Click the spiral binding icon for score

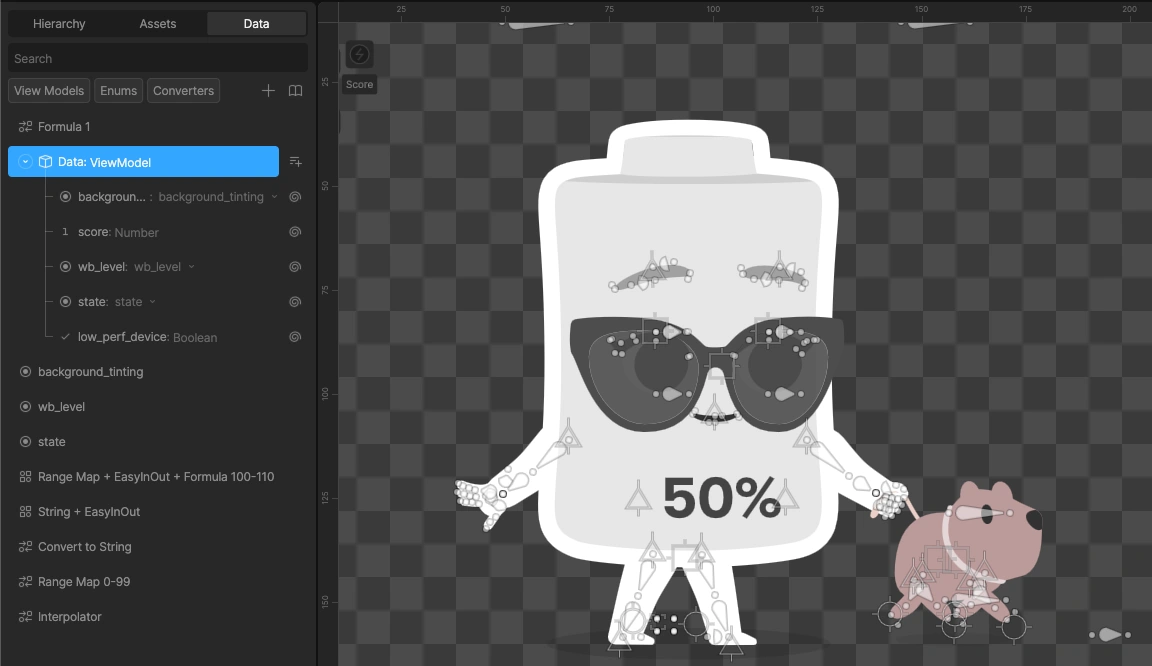pos(295,232)
